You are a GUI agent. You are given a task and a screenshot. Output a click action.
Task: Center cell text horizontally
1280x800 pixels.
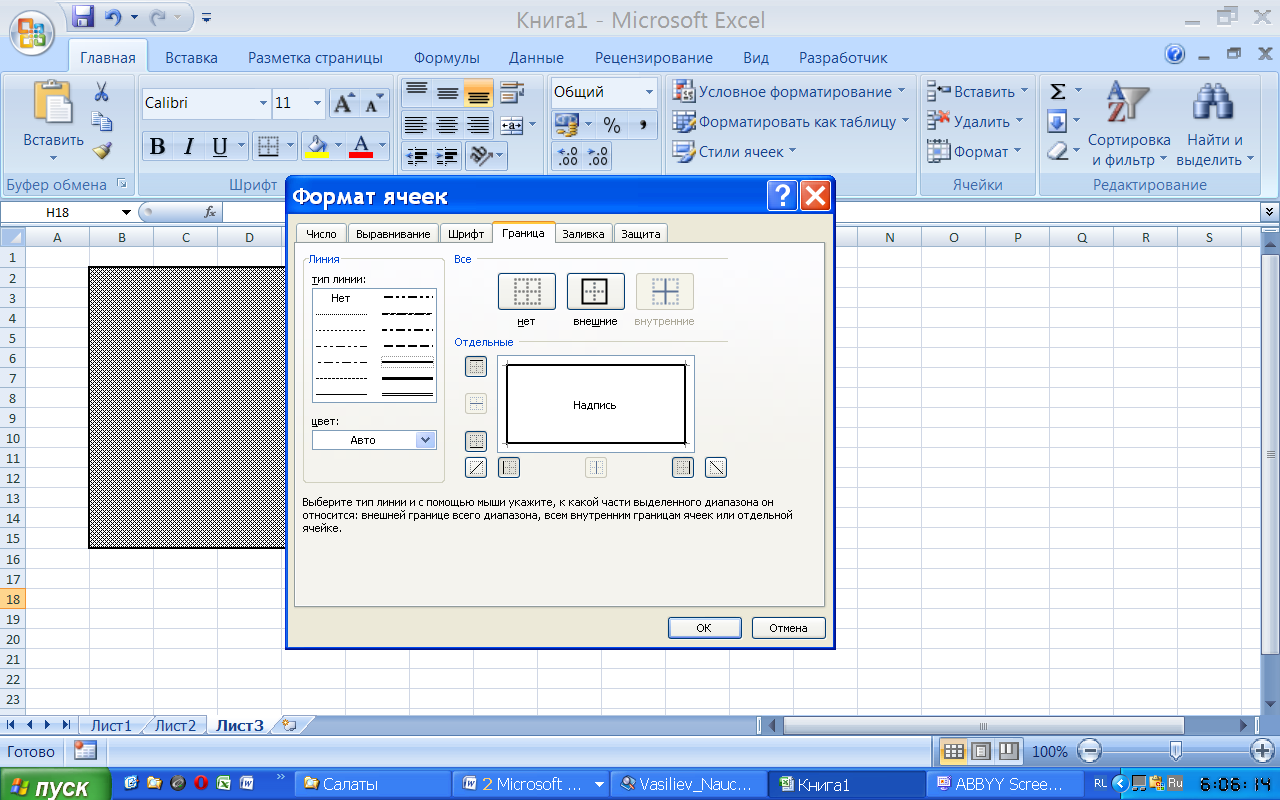click(447, 125)
